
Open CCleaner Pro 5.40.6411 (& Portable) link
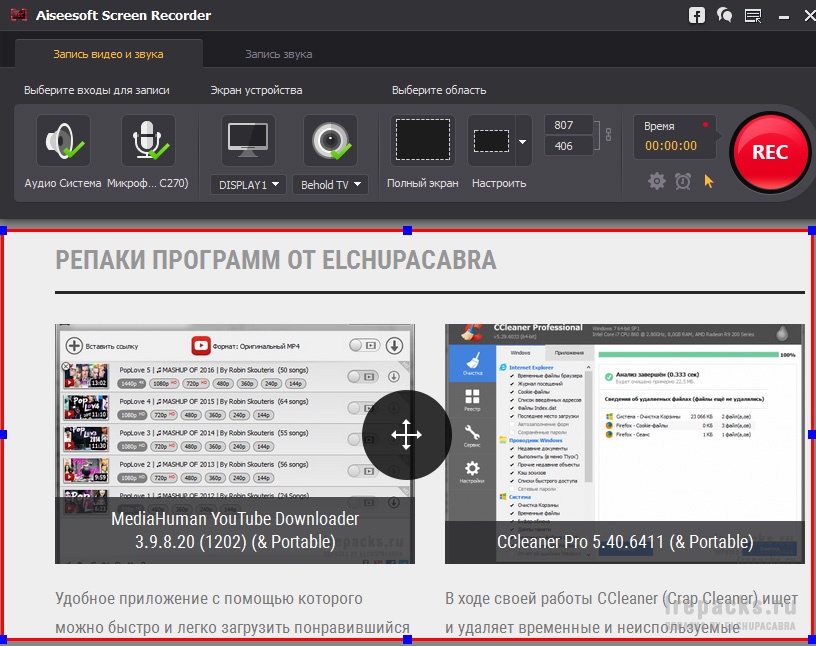click(625, 542)
